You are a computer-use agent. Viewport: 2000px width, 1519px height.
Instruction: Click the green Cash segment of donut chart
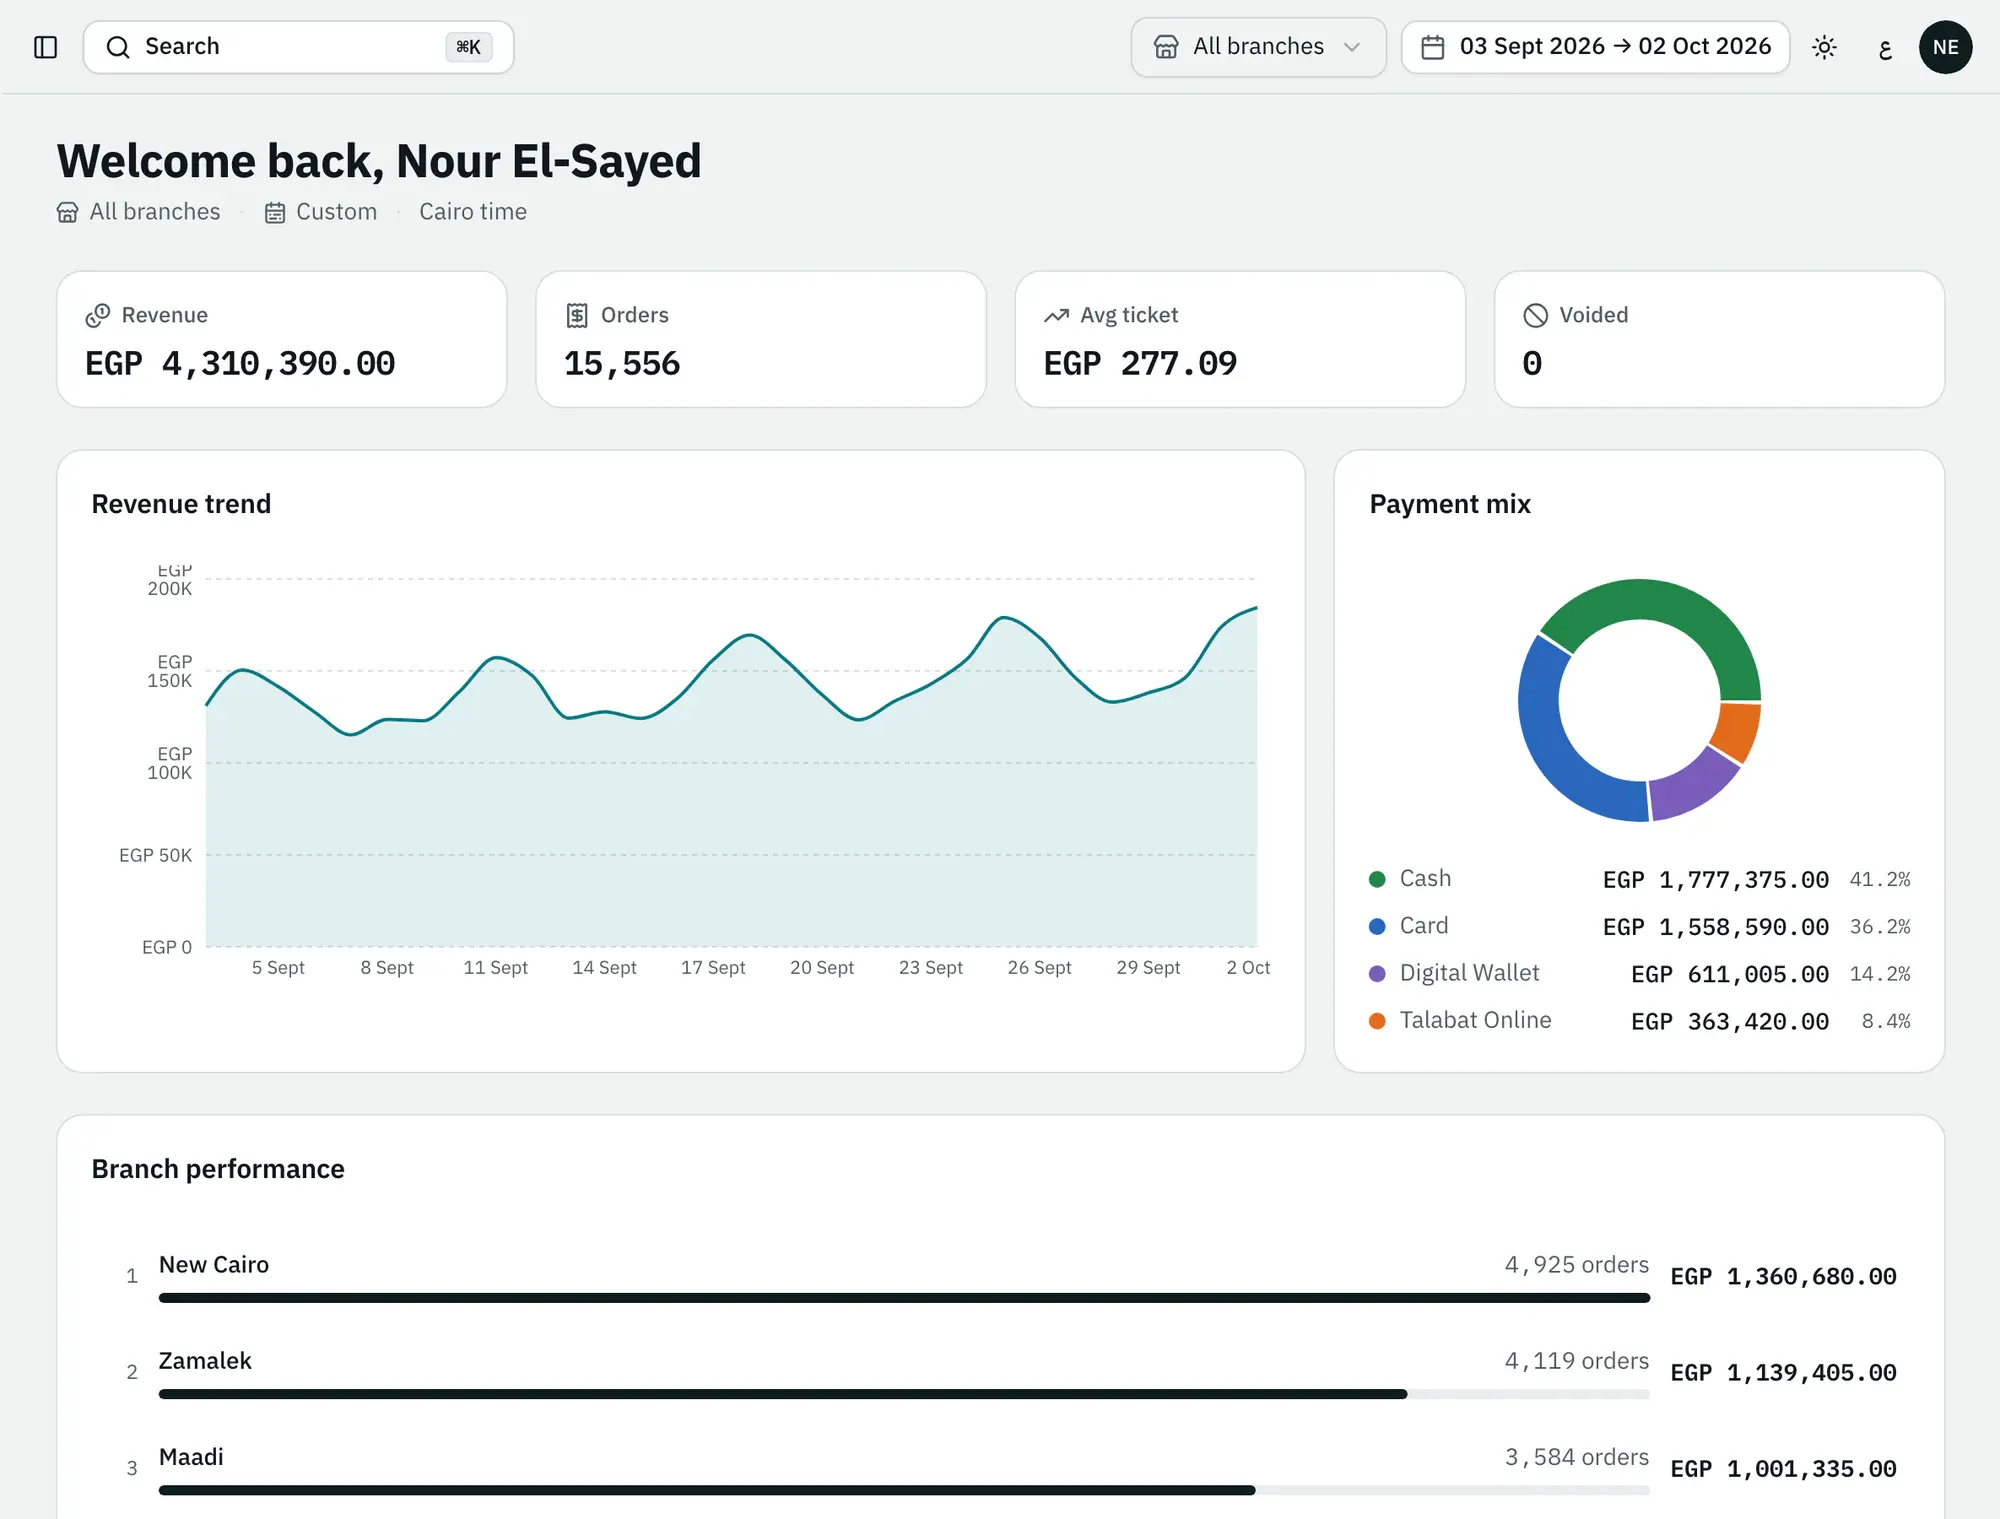pos(1668,604)
